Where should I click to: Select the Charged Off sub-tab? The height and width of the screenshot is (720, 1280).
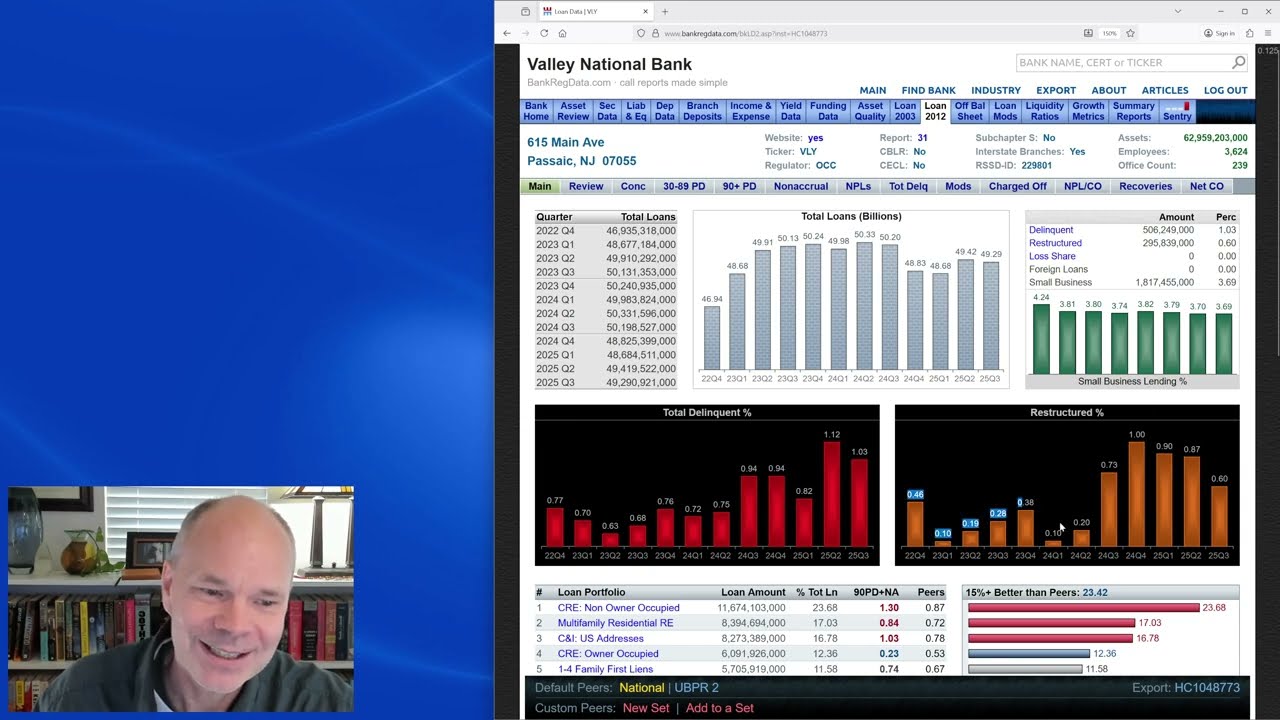click(1017, 186)
